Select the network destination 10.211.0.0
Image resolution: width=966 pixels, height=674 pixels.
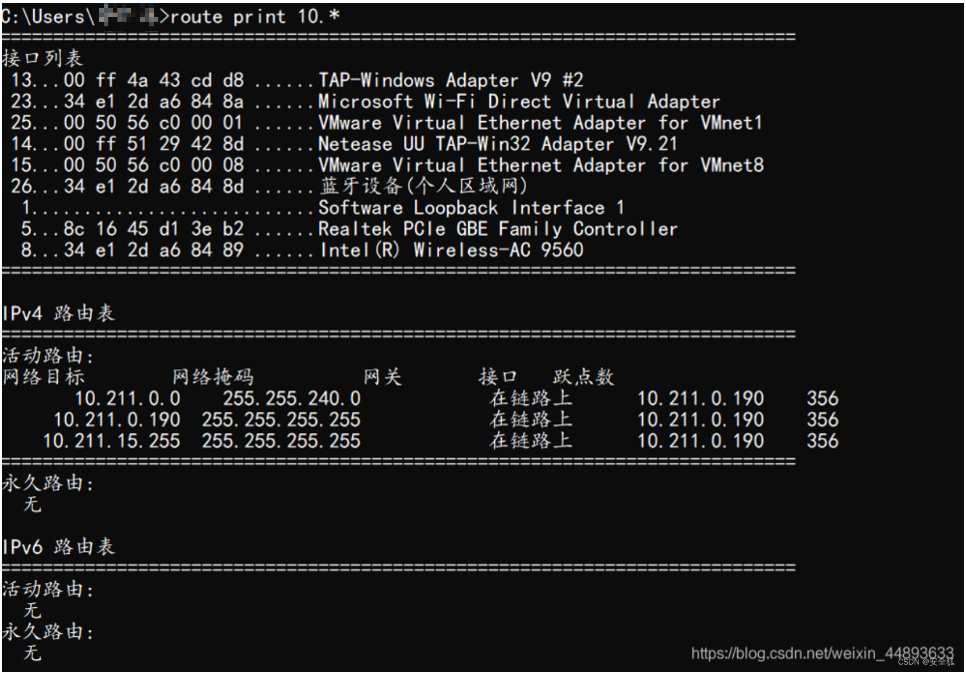click(x=128, y=399)
